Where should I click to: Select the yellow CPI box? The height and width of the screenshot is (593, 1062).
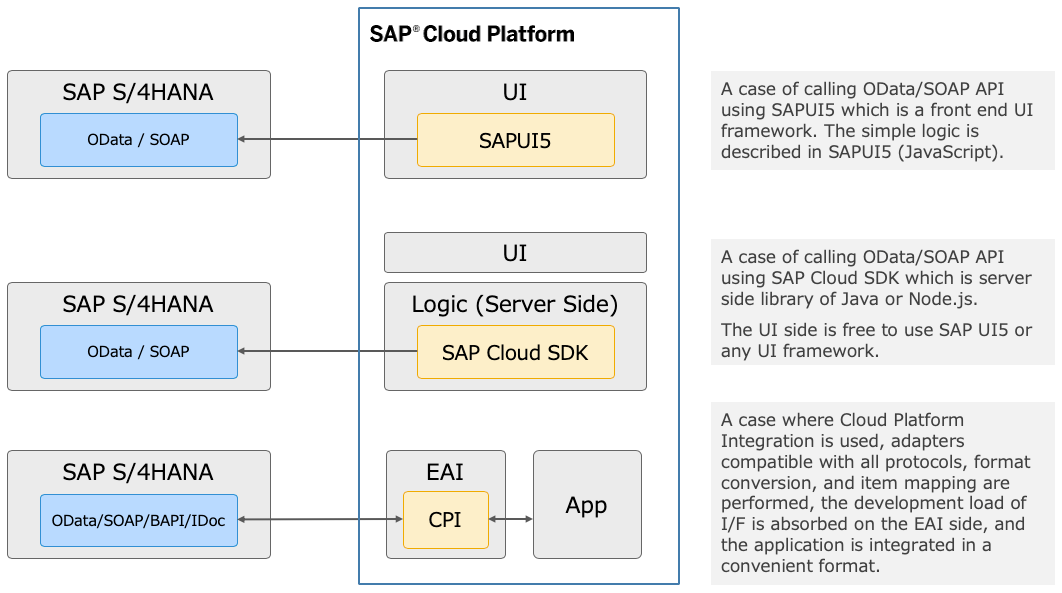click(x=446, y=519)
